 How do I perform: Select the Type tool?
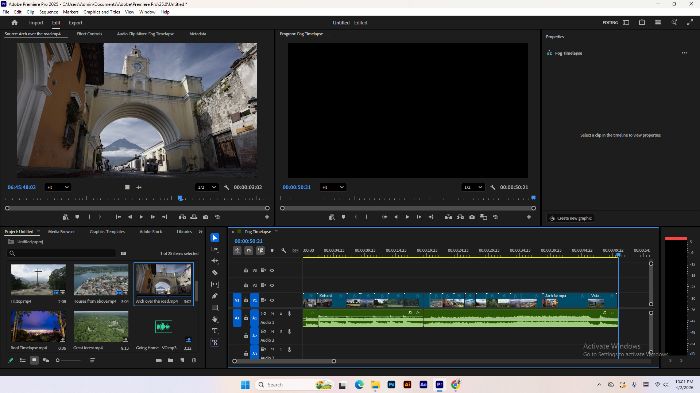[x=215, y=330]
